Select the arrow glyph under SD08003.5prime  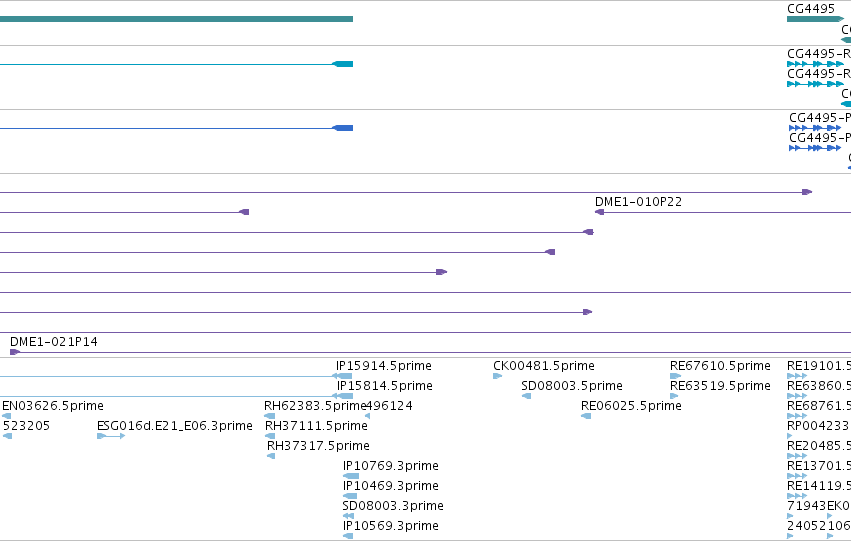point(526,396)
